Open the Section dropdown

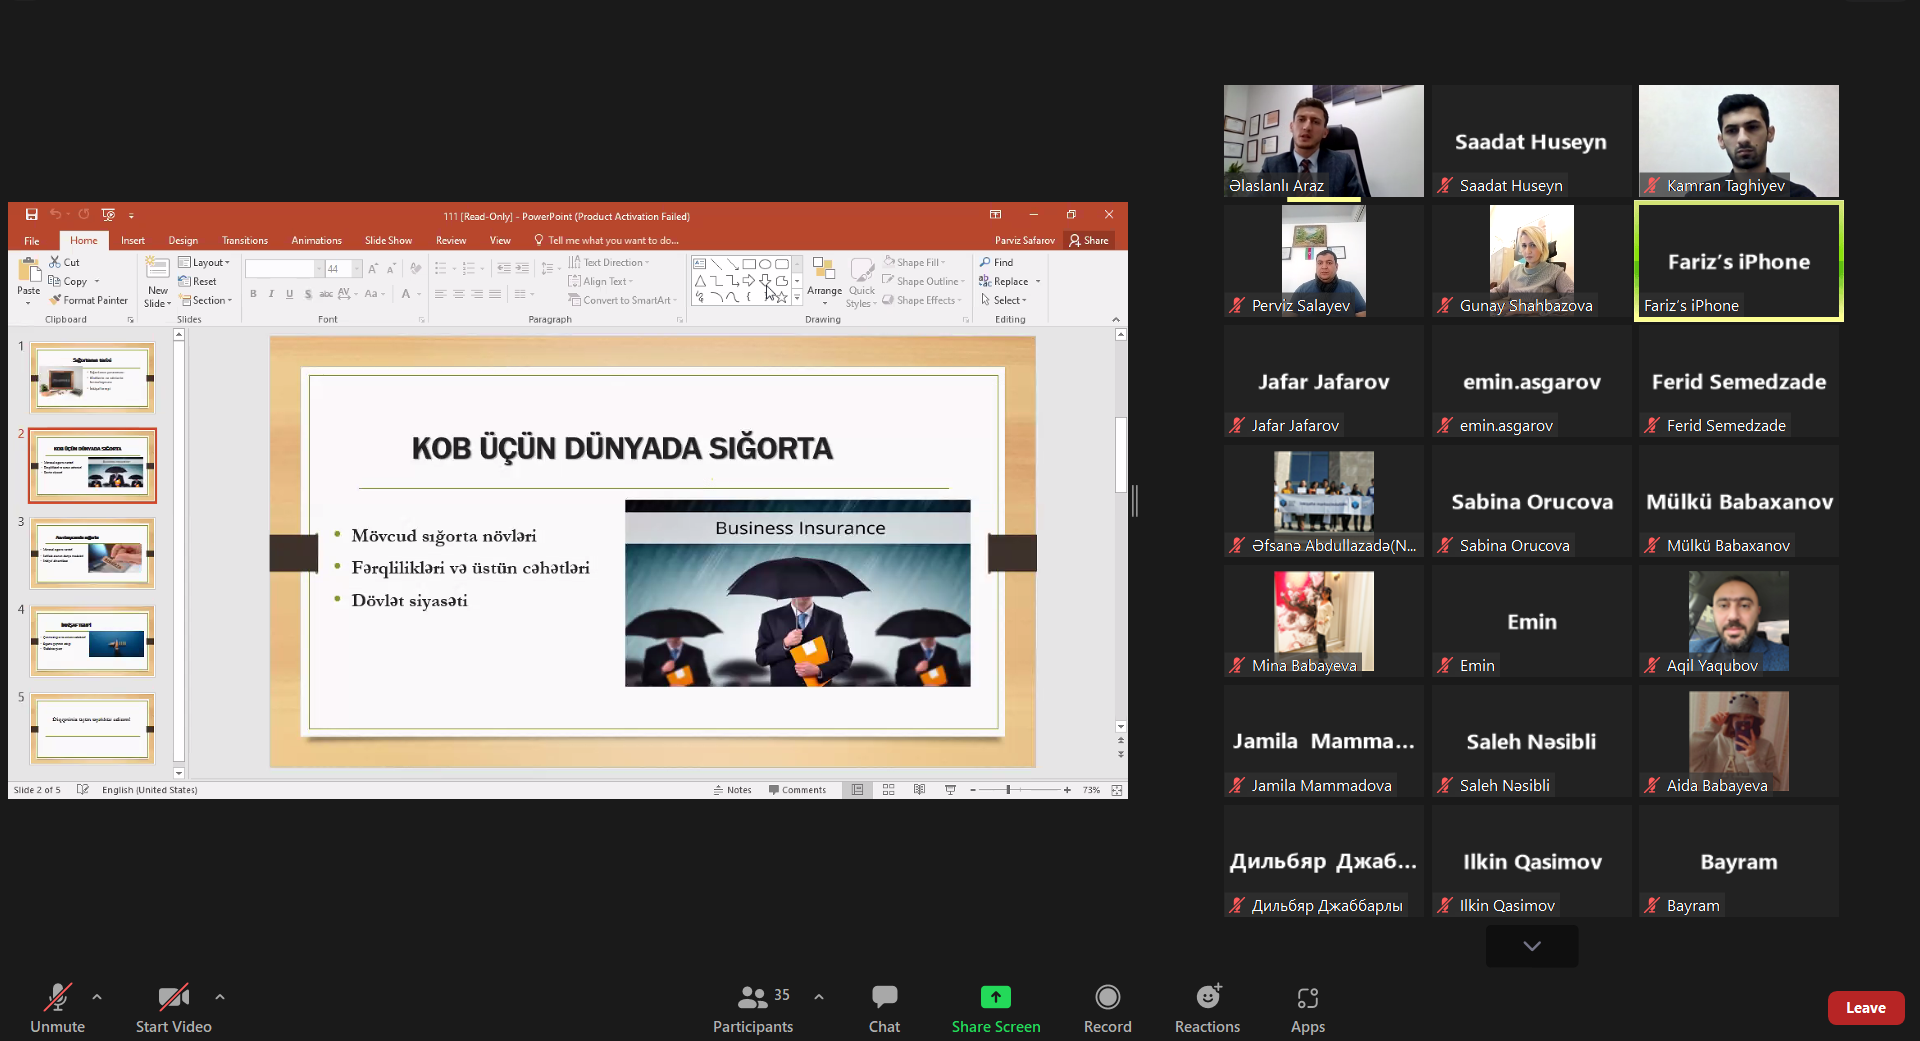pos(205,300)
